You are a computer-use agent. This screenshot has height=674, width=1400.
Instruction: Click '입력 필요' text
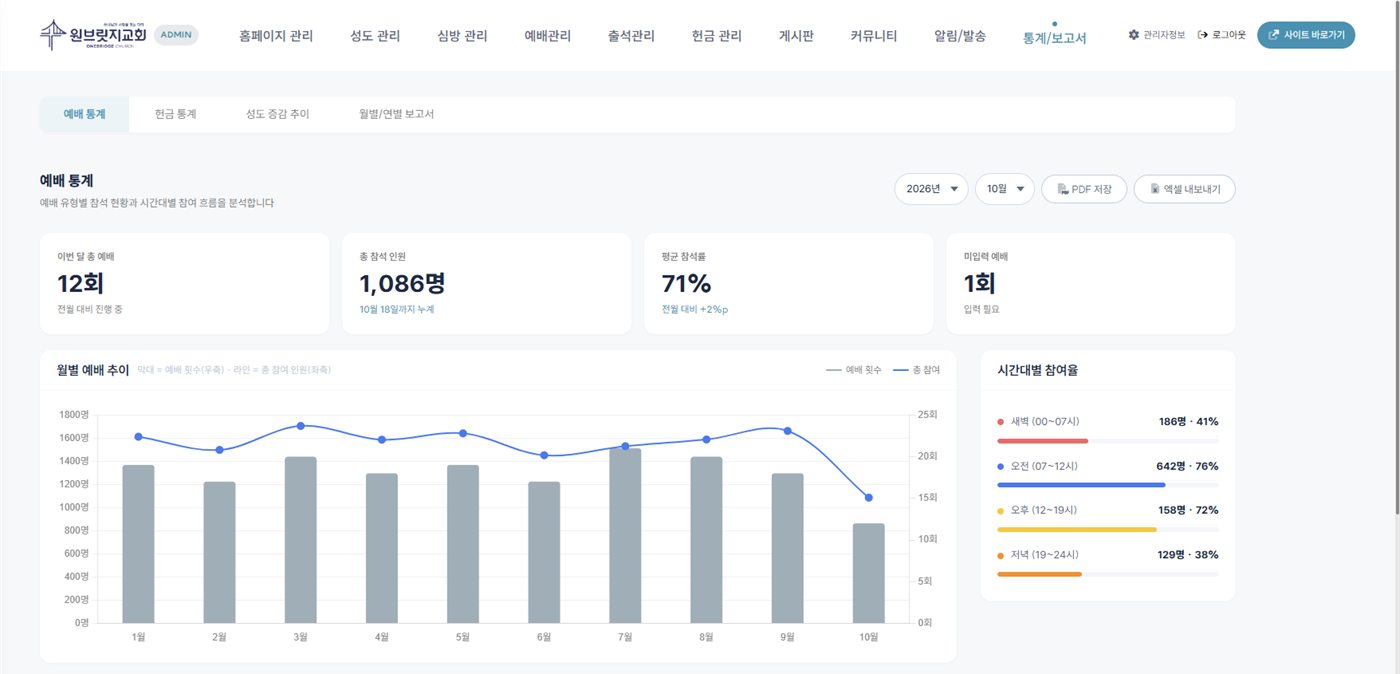coord(981,309)
